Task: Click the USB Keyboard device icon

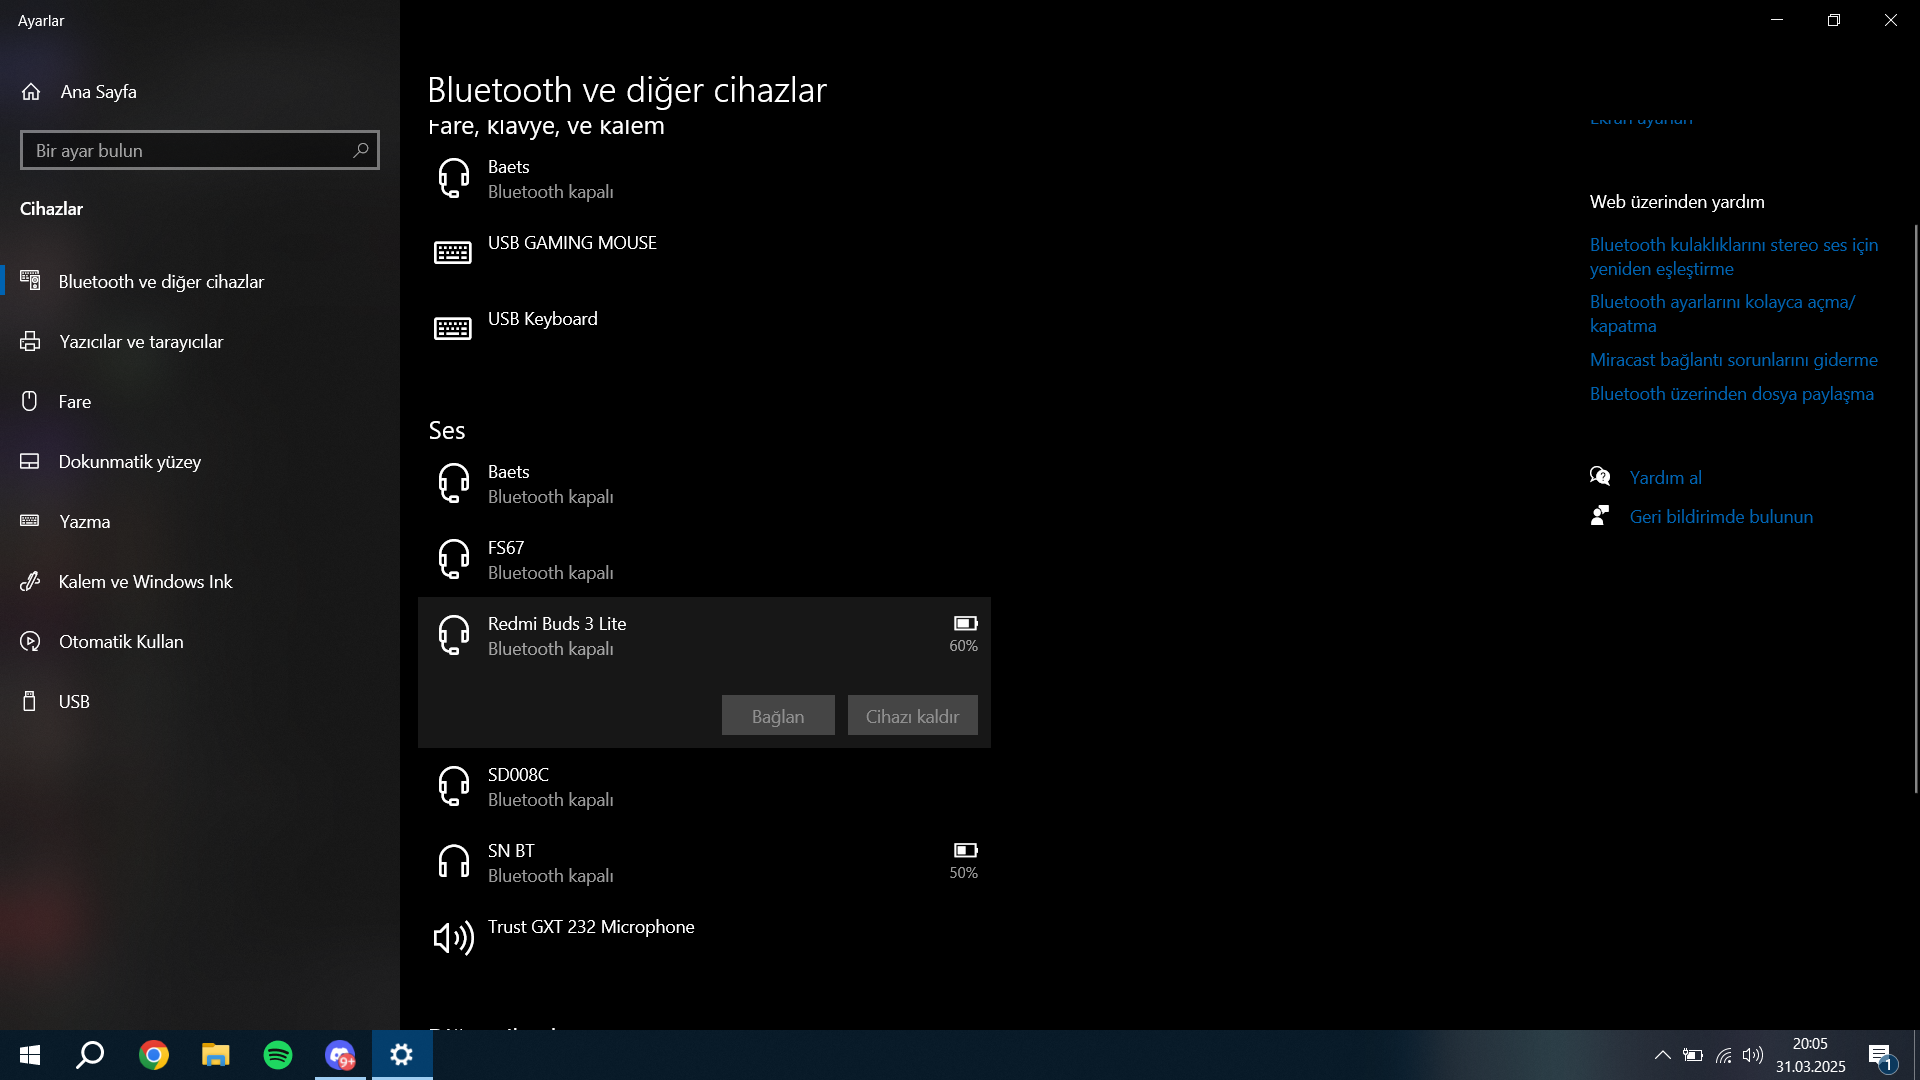Action: pos(453,329)
